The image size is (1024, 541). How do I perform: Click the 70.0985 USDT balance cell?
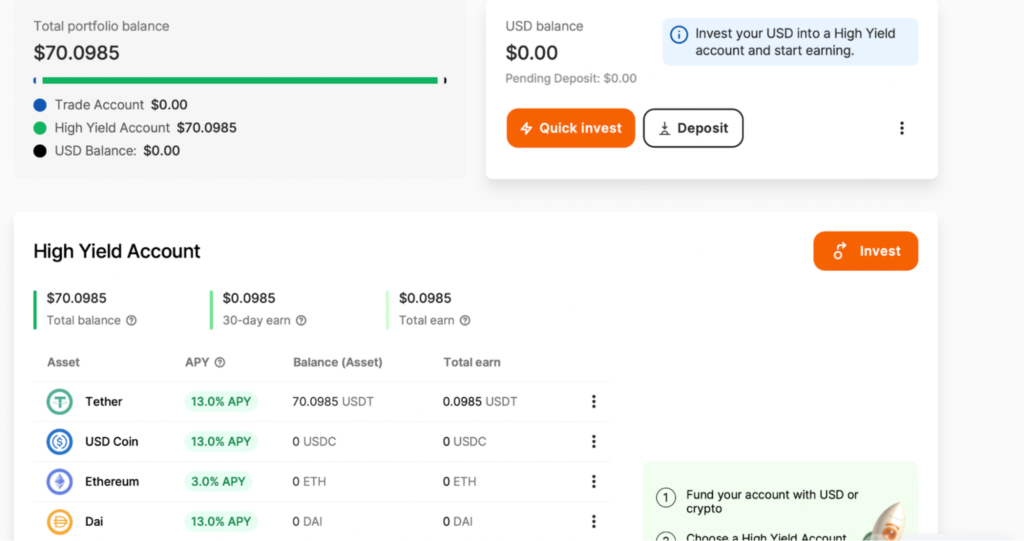pyautogui.click(x=333, y=401)
